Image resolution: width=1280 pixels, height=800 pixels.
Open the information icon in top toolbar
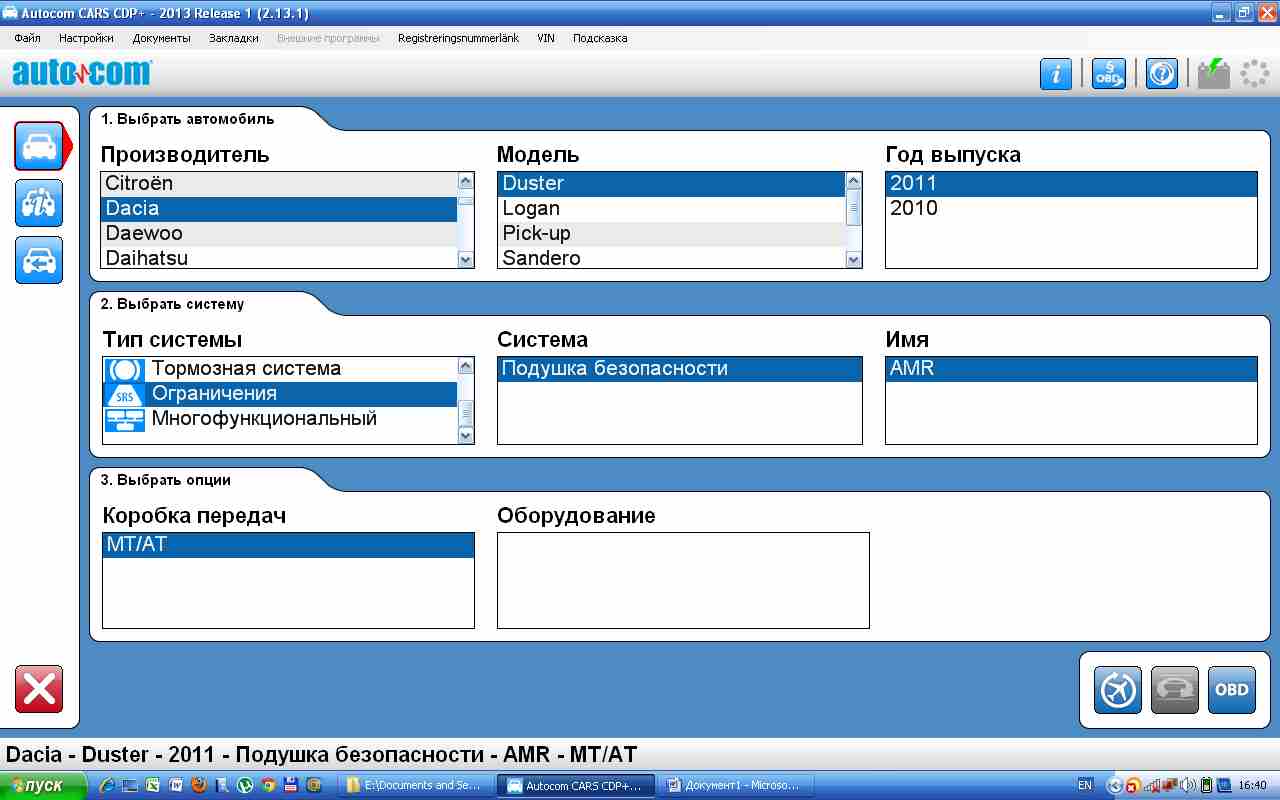(1055, 74)
